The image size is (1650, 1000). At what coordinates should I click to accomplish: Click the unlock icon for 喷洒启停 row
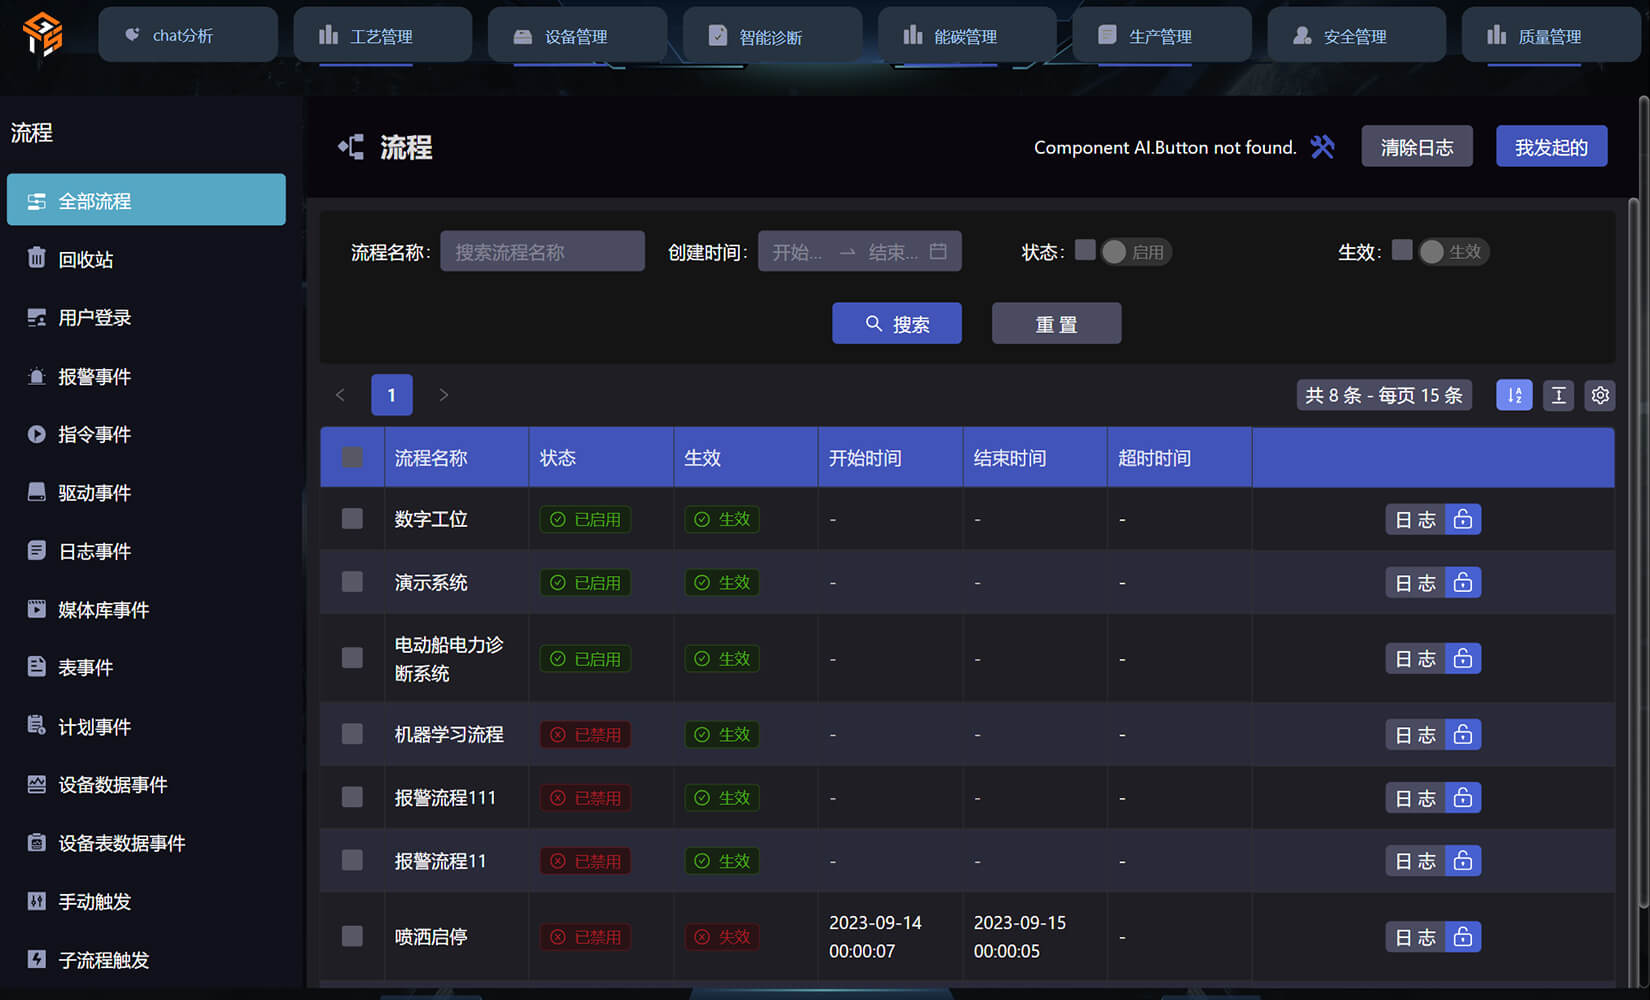tap(1463, 937)
